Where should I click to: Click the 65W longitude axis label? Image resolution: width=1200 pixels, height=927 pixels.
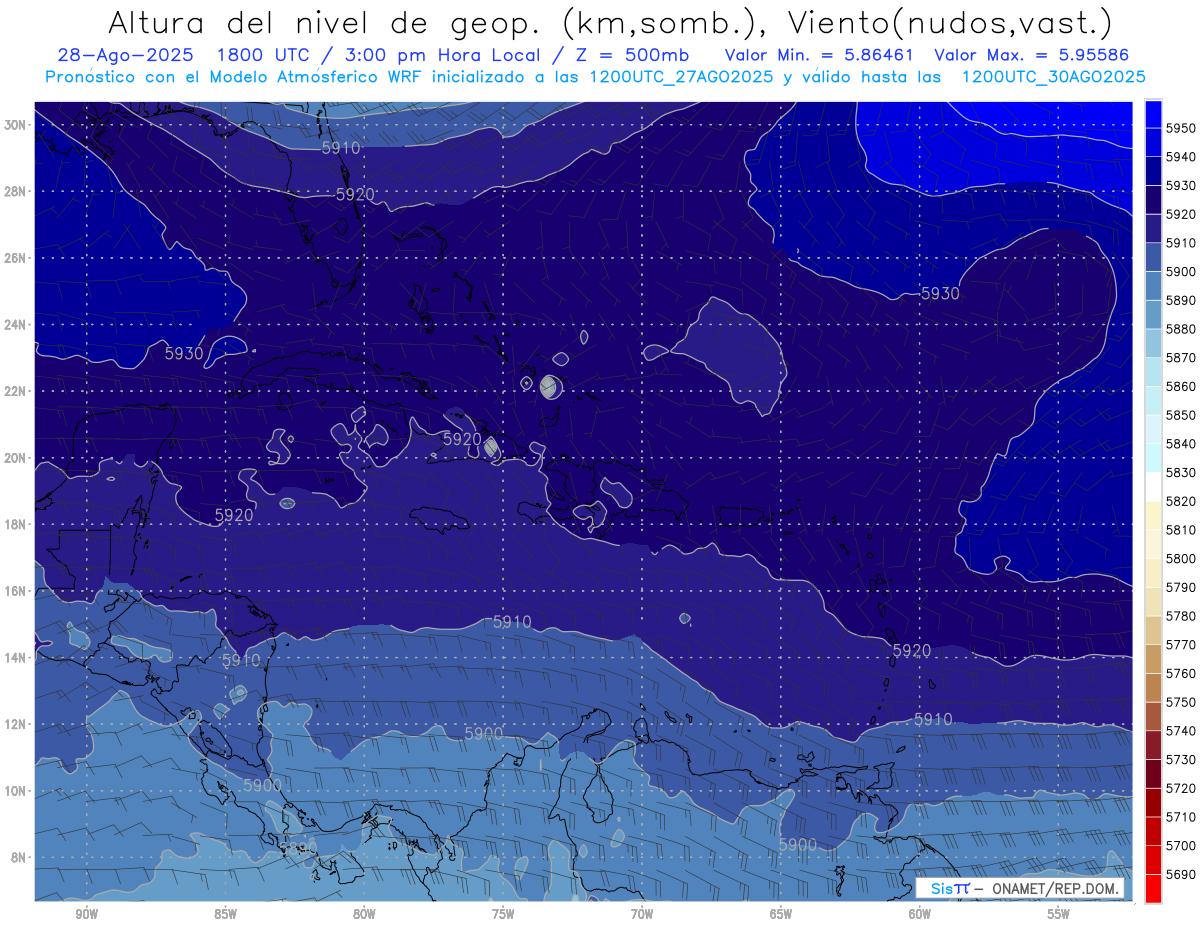tap(781, 914)
